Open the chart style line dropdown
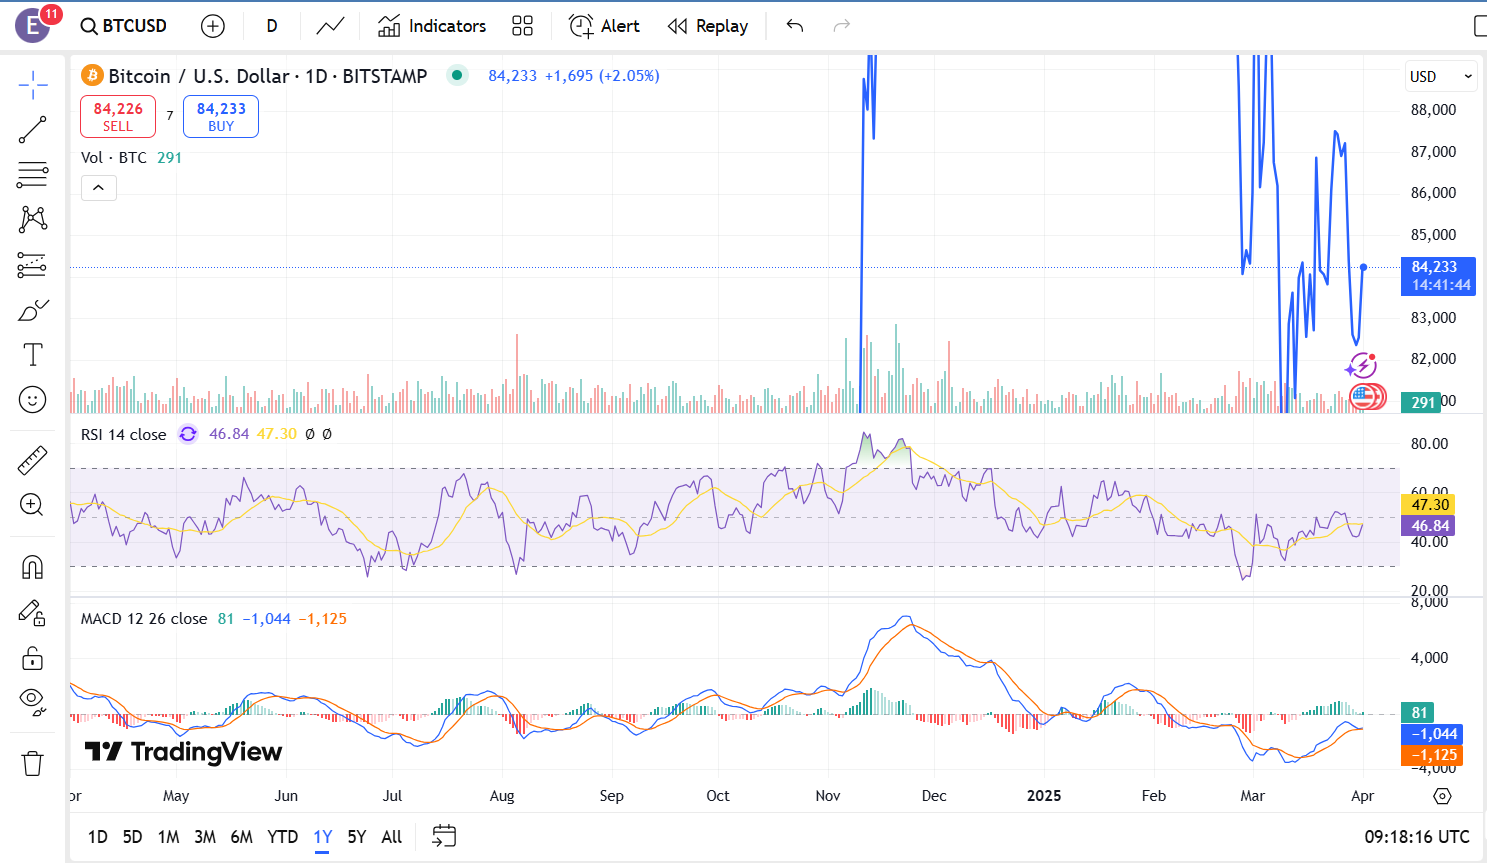 point(330,26)
